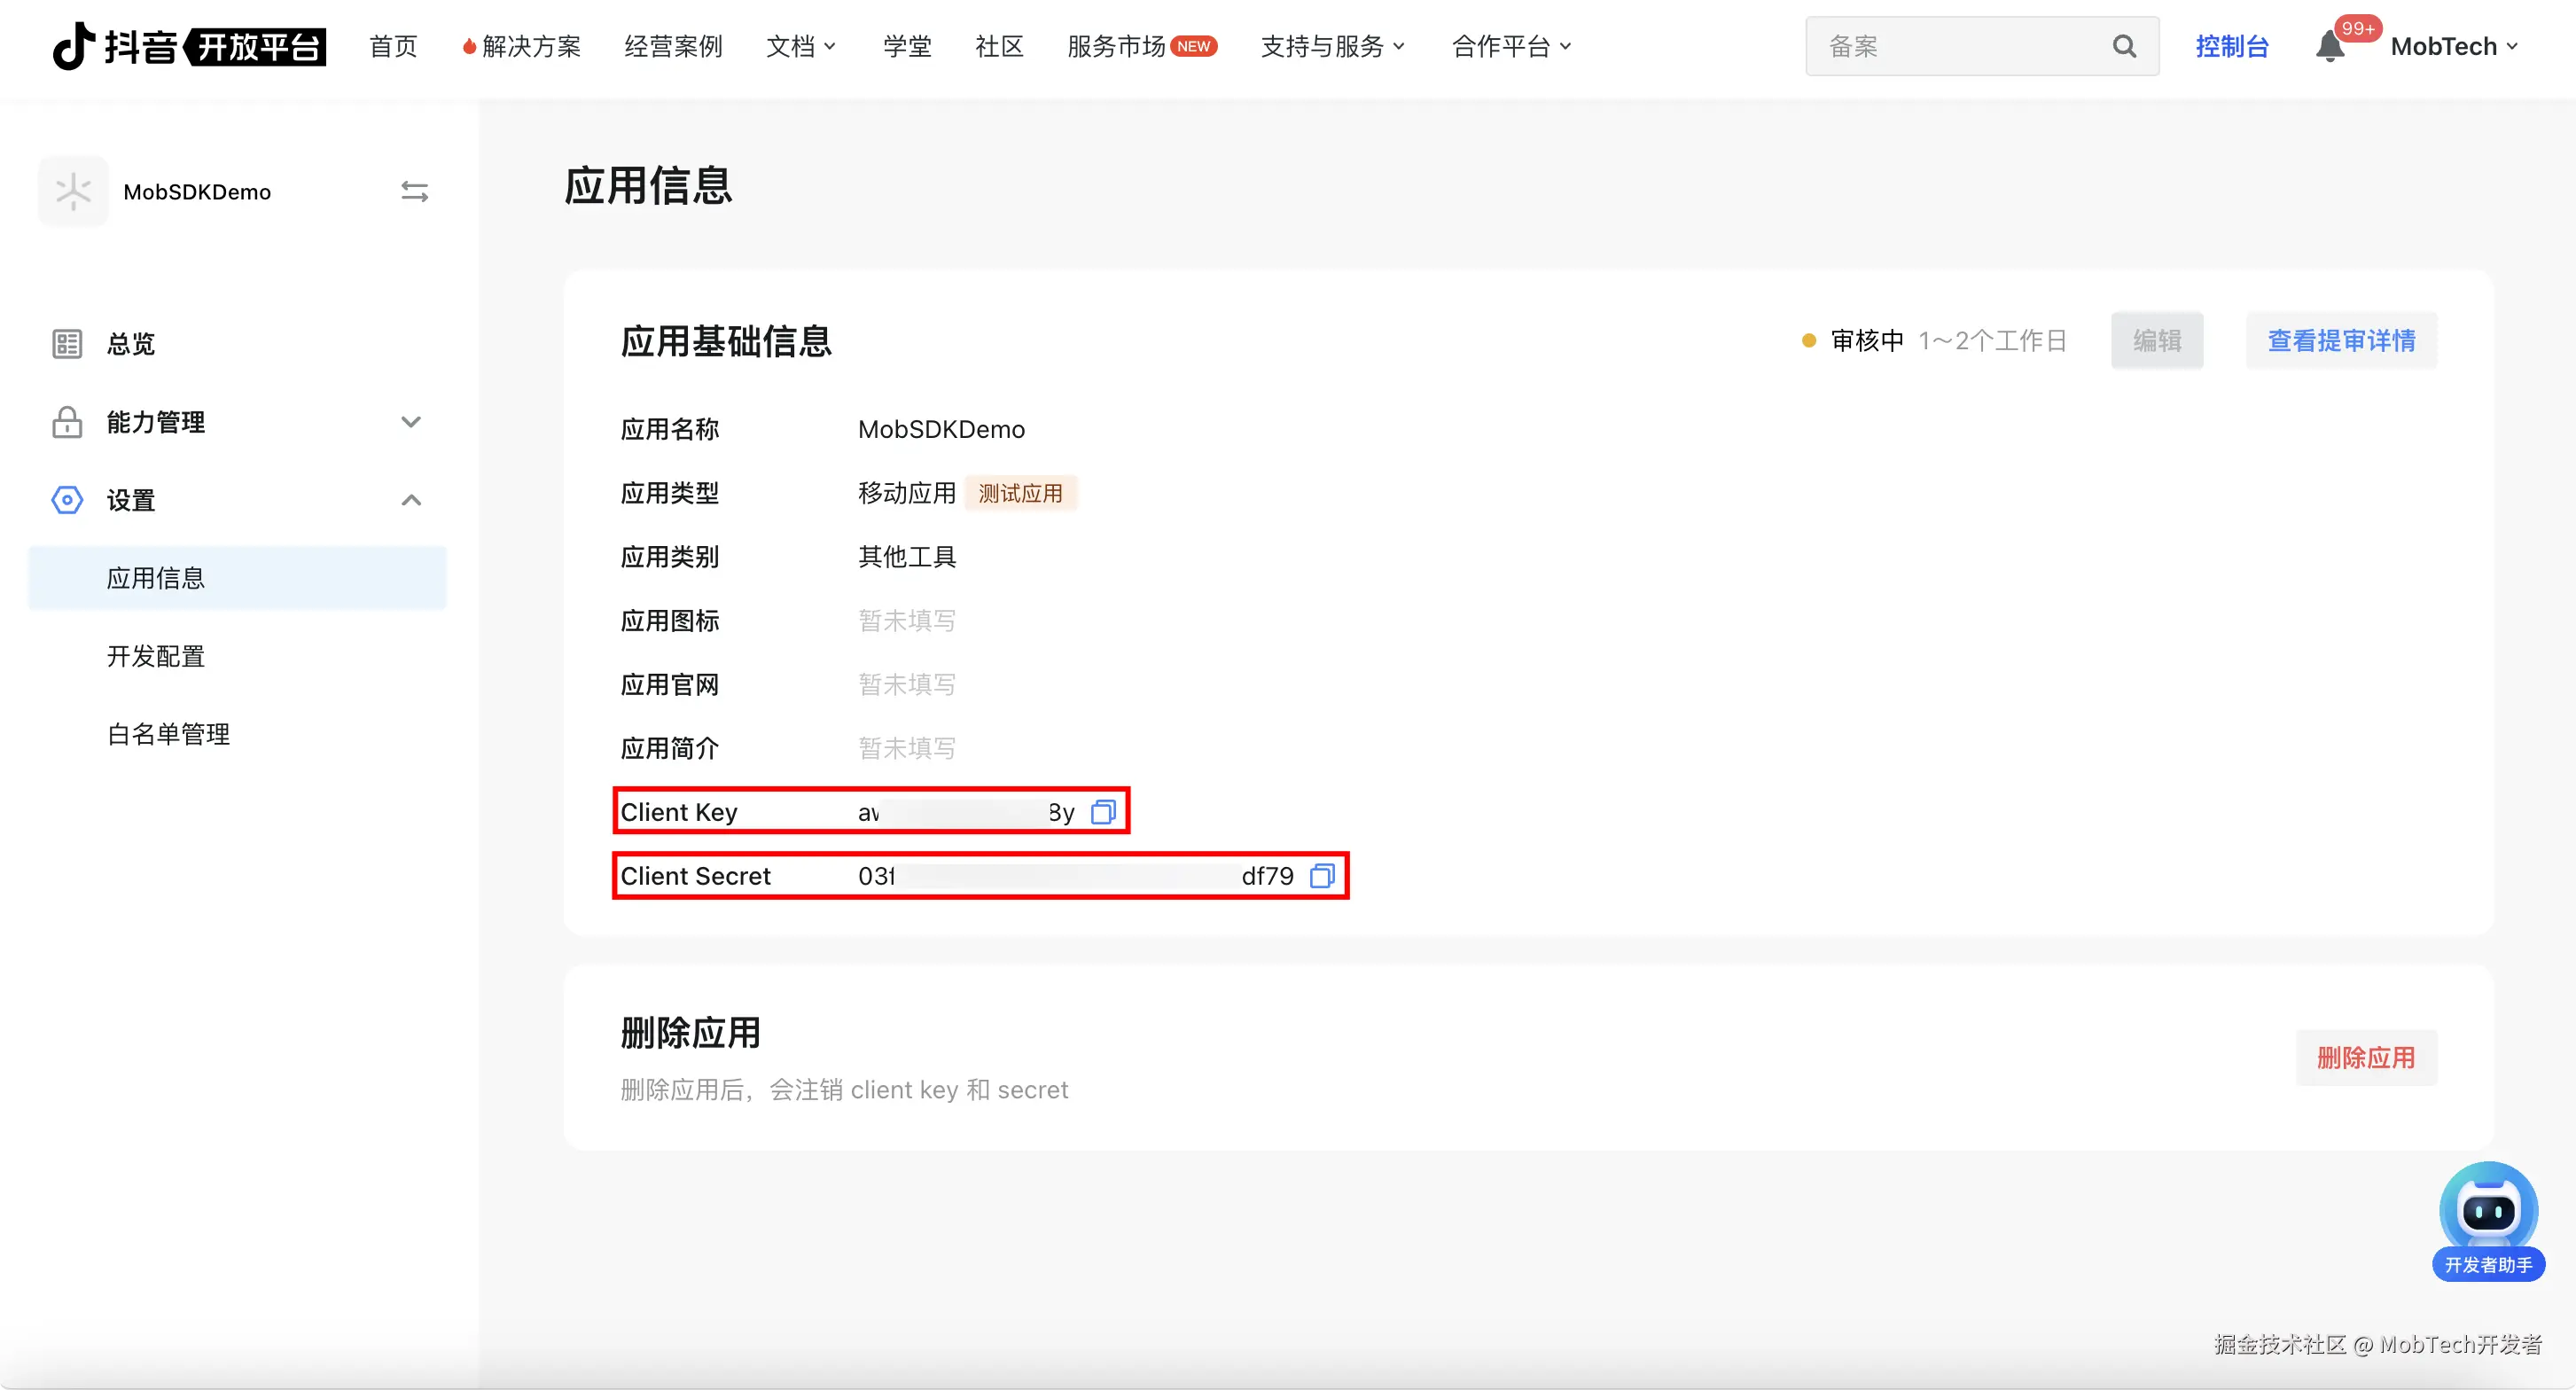Select 应用信息 in the sidebar
This screenshot has width=2576, height=1390.
238,578
